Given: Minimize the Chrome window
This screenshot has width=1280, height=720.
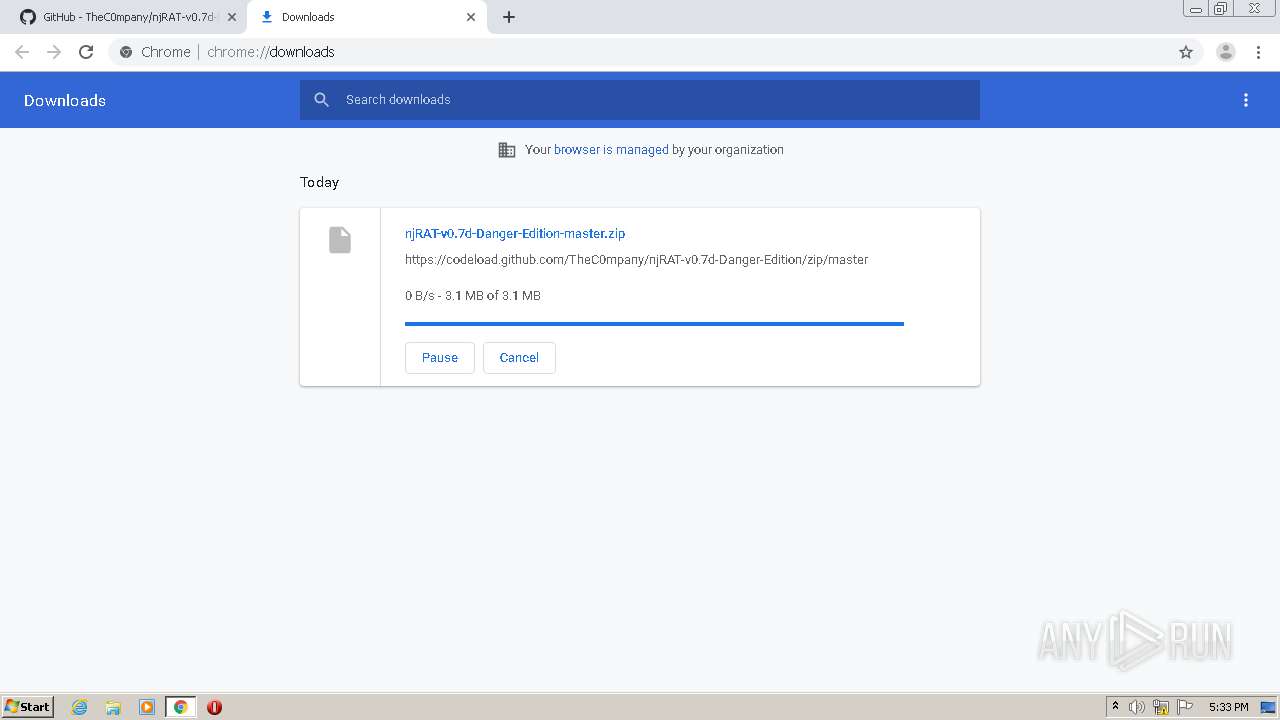Looking at the screenshot, I should click(1196, 9).
